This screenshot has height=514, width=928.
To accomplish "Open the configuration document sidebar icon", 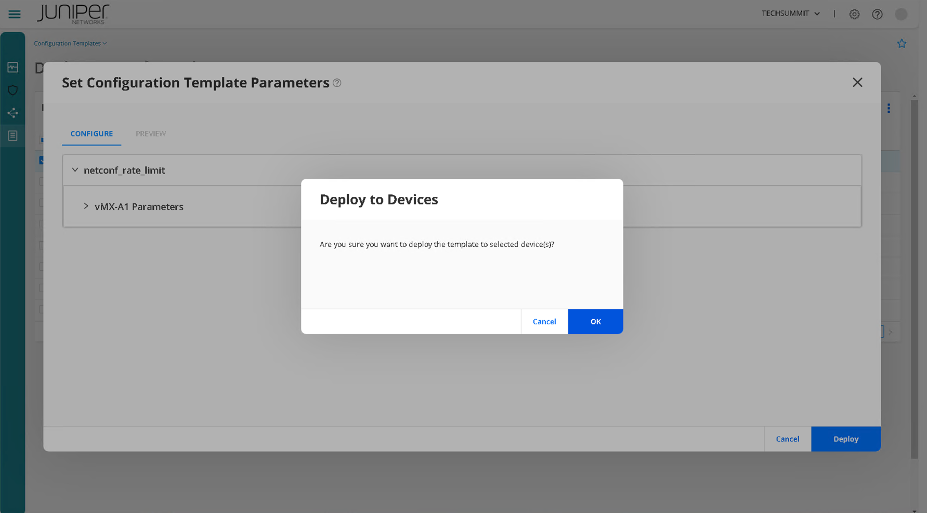I will (x=12, y=136).
